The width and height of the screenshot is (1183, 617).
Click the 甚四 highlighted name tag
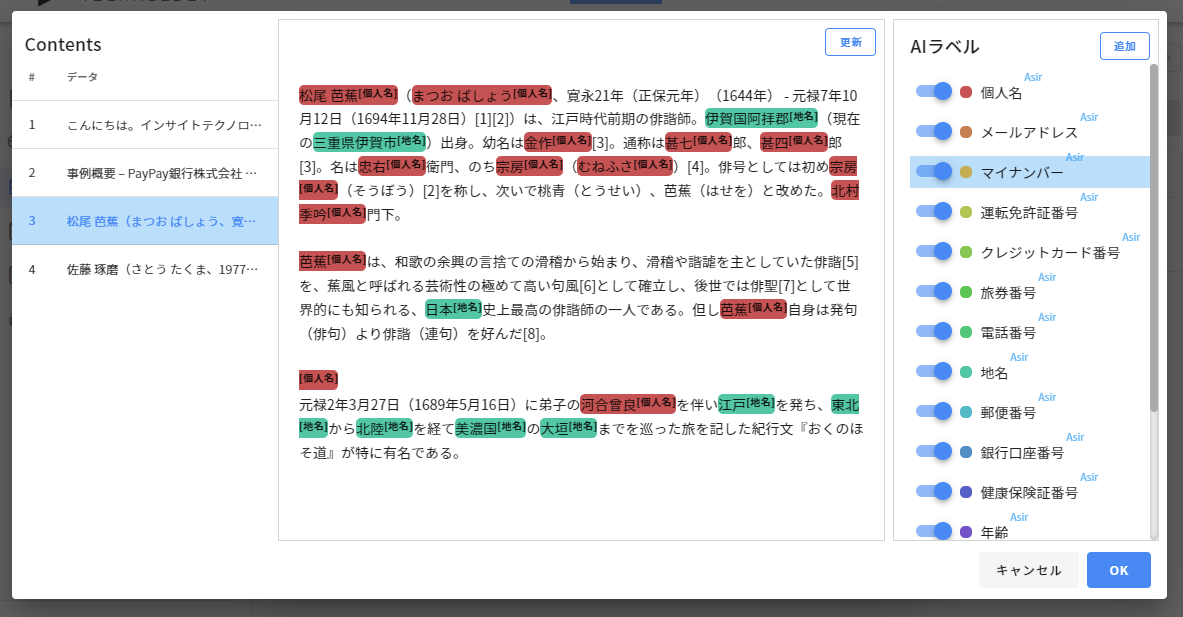point(794,142)
